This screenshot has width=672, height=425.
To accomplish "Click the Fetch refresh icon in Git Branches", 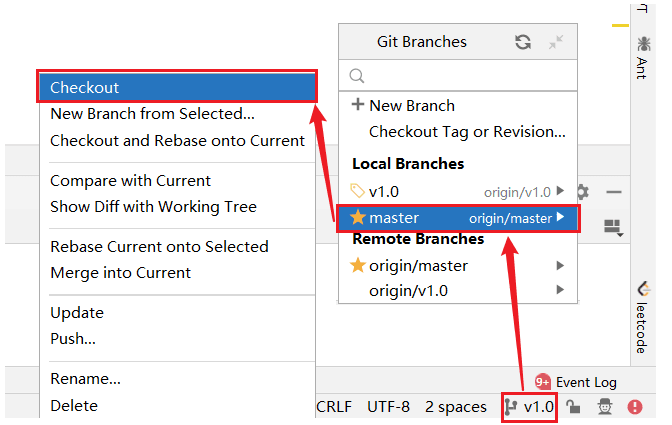I will point(523,42).
